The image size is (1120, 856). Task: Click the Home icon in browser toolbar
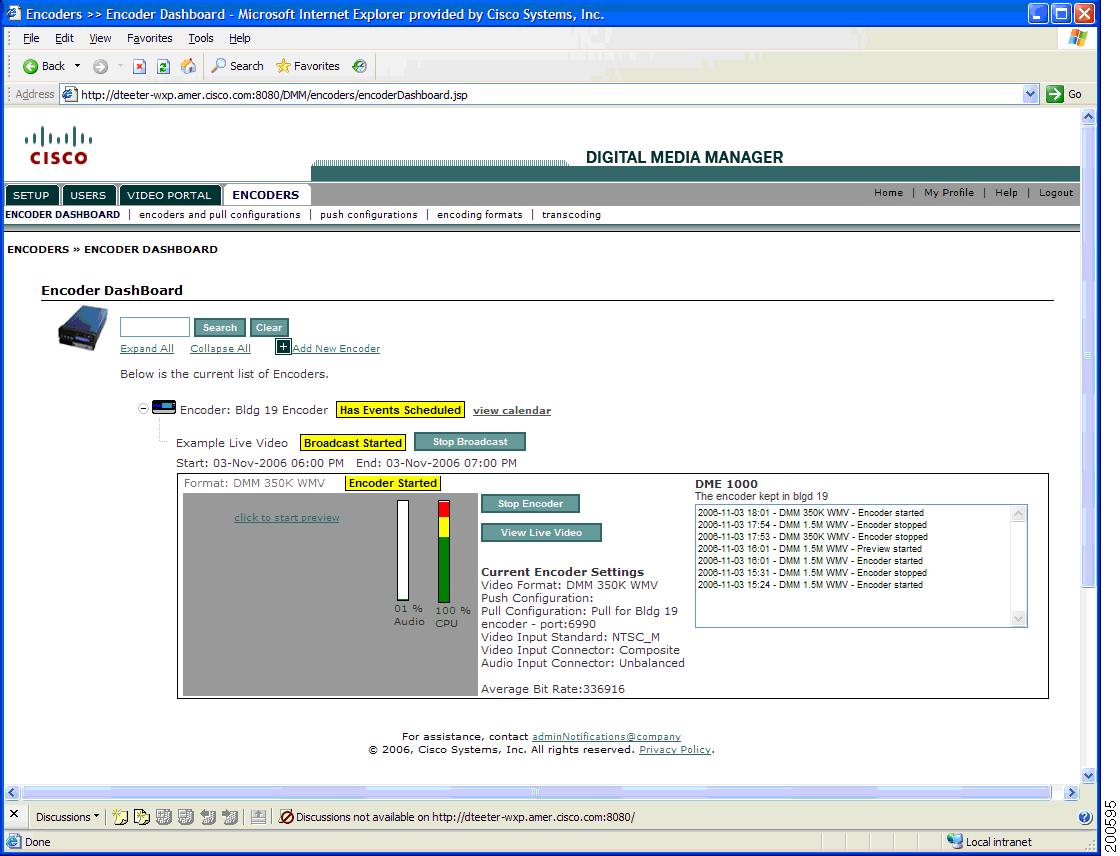[188, 66]
